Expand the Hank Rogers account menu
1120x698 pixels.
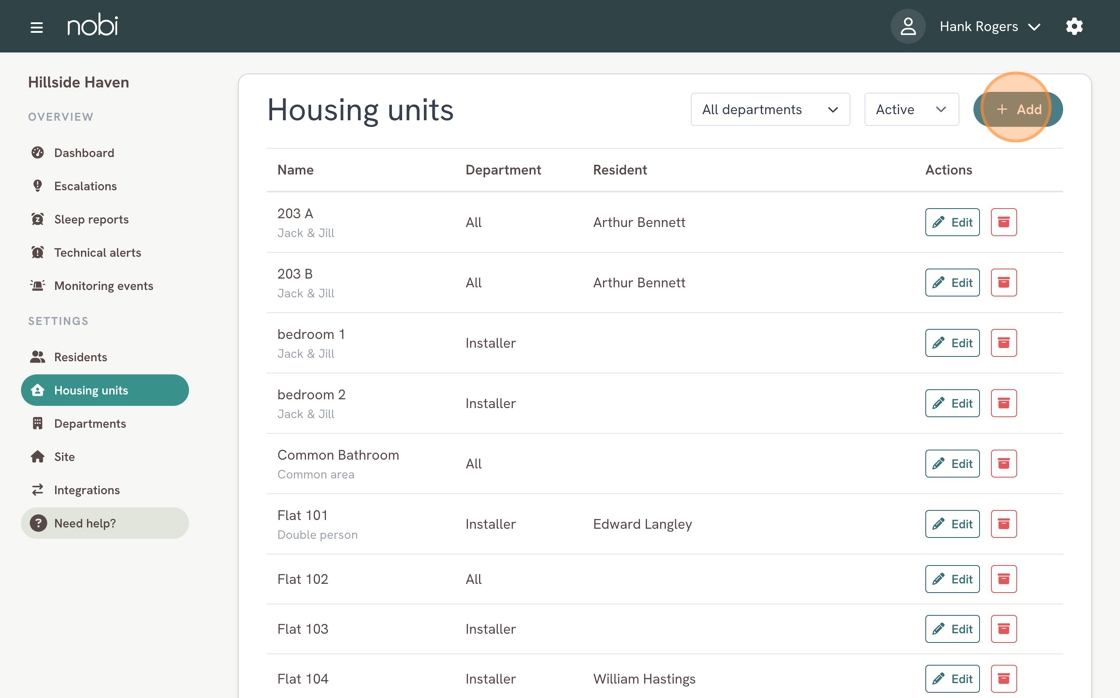(x=989, y=26)
